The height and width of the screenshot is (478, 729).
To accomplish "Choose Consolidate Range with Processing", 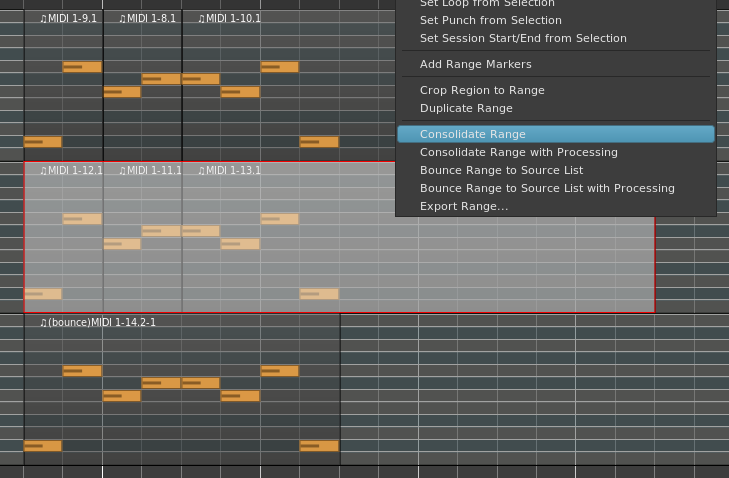I will (x=518, y=152).
